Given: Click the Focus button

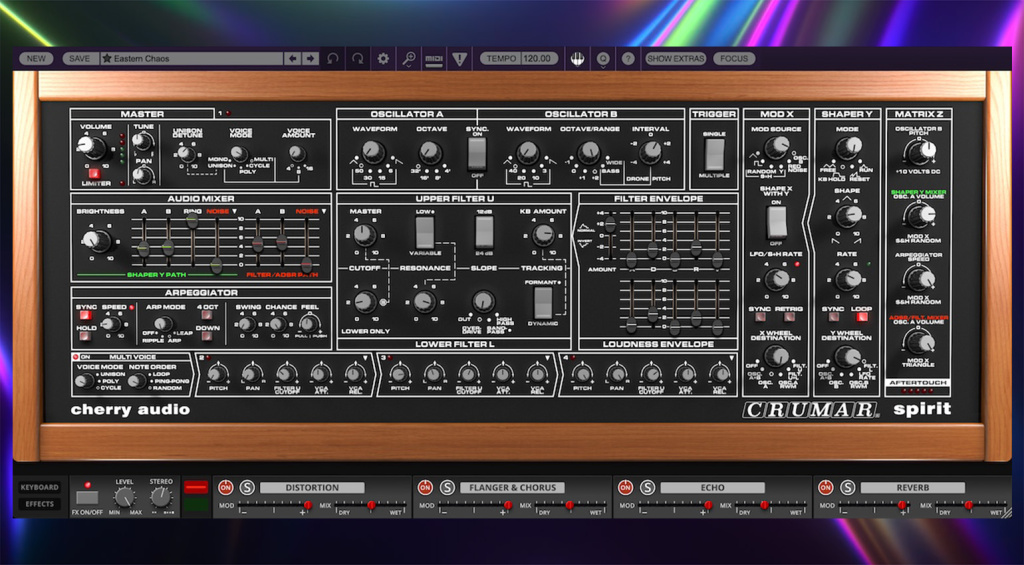Looking at the screenshot, I should click(734, 59).
